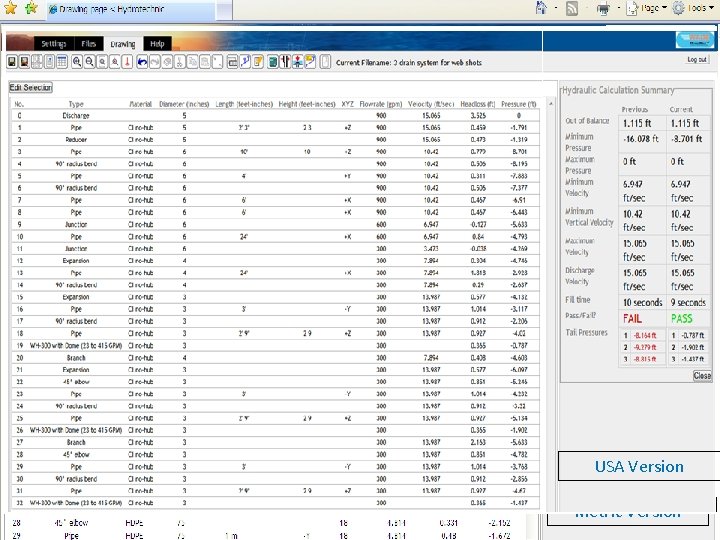This screenshot has width=720, height=540.
Task: Click the Edit Selection button
Action: 31,87
